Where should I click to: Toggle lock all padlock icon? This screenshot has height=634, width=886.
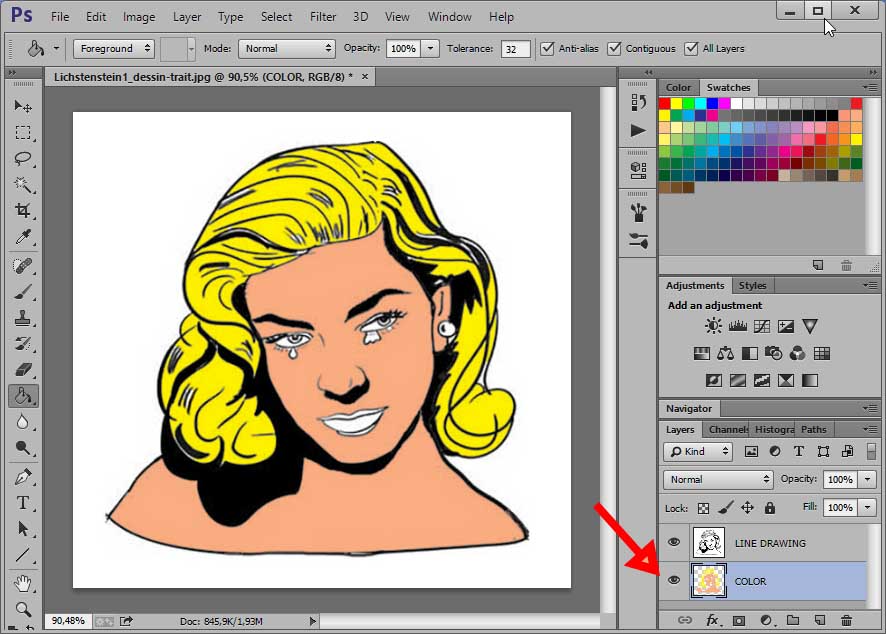coord(770,508)
